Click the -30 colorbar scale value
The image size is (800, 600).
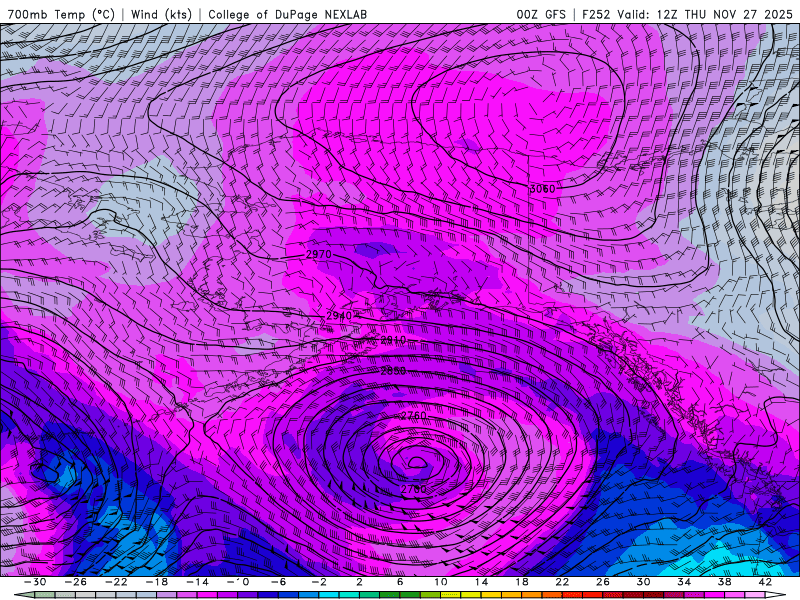tap(35, 582)
